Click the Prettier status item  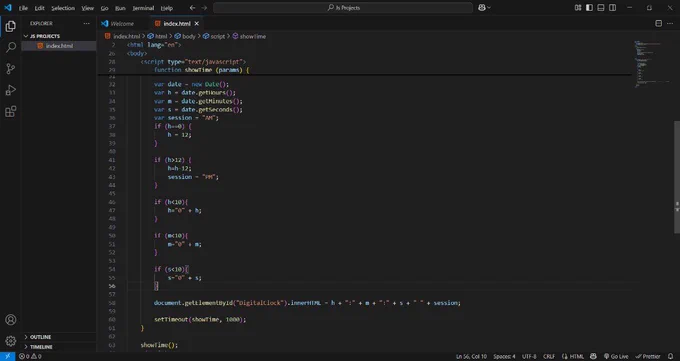[648, 356]
